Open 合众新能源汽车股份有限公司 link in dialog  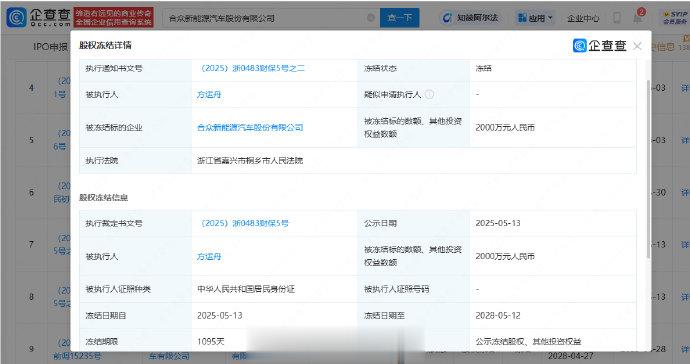tap(250, 128)
